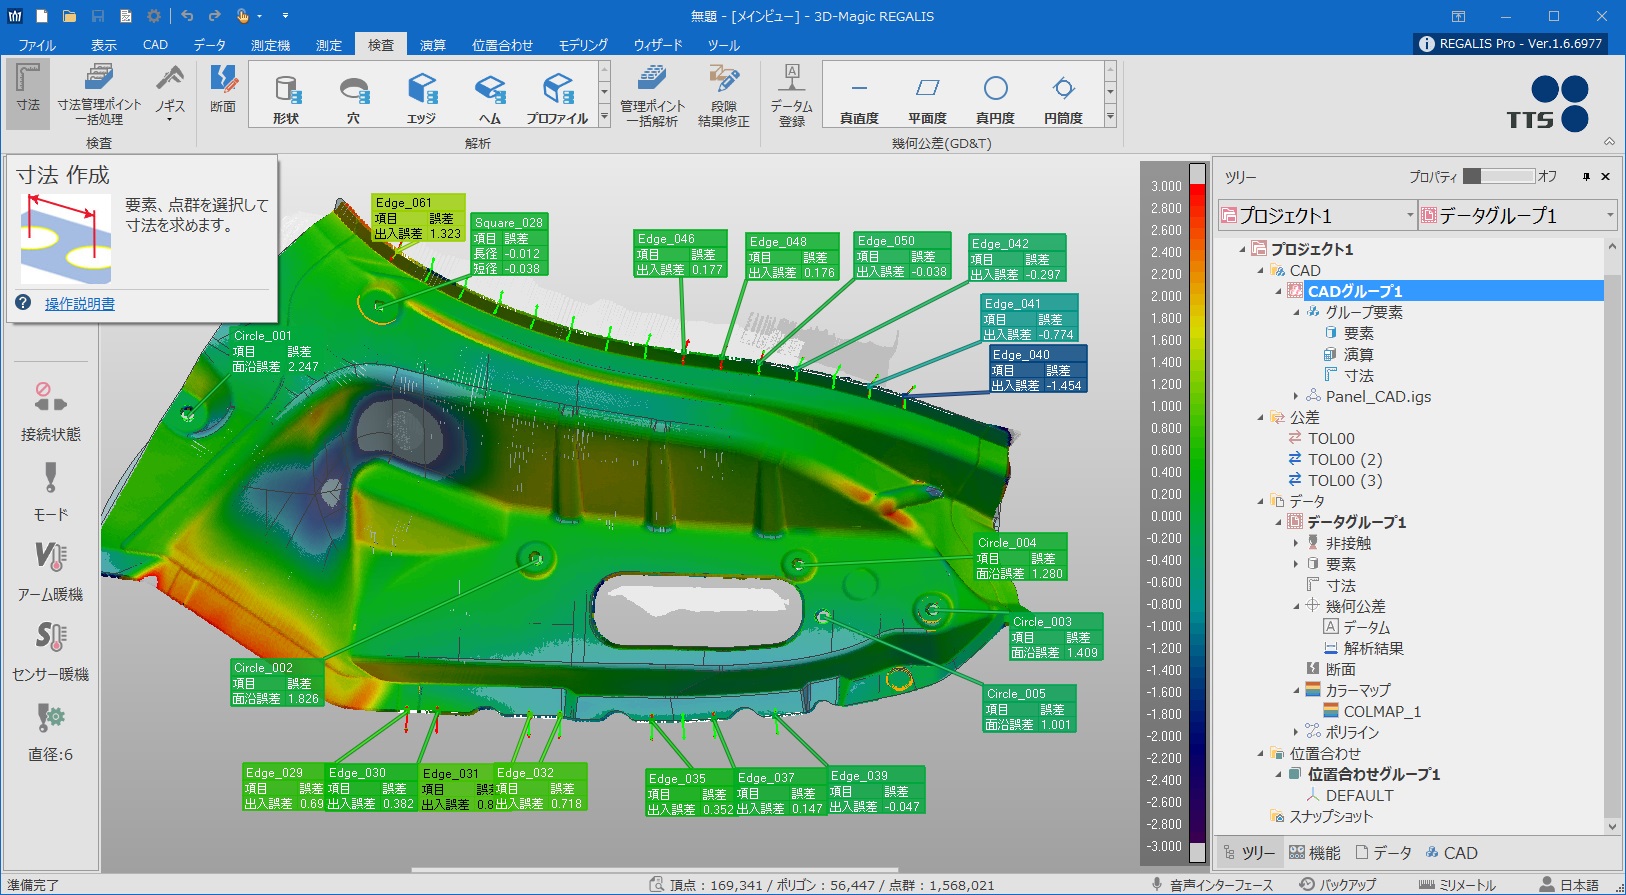This screenshot has height=895, width=1626.
Task: Click the 接続状態 connection status icon
Action: click(51, 411)
